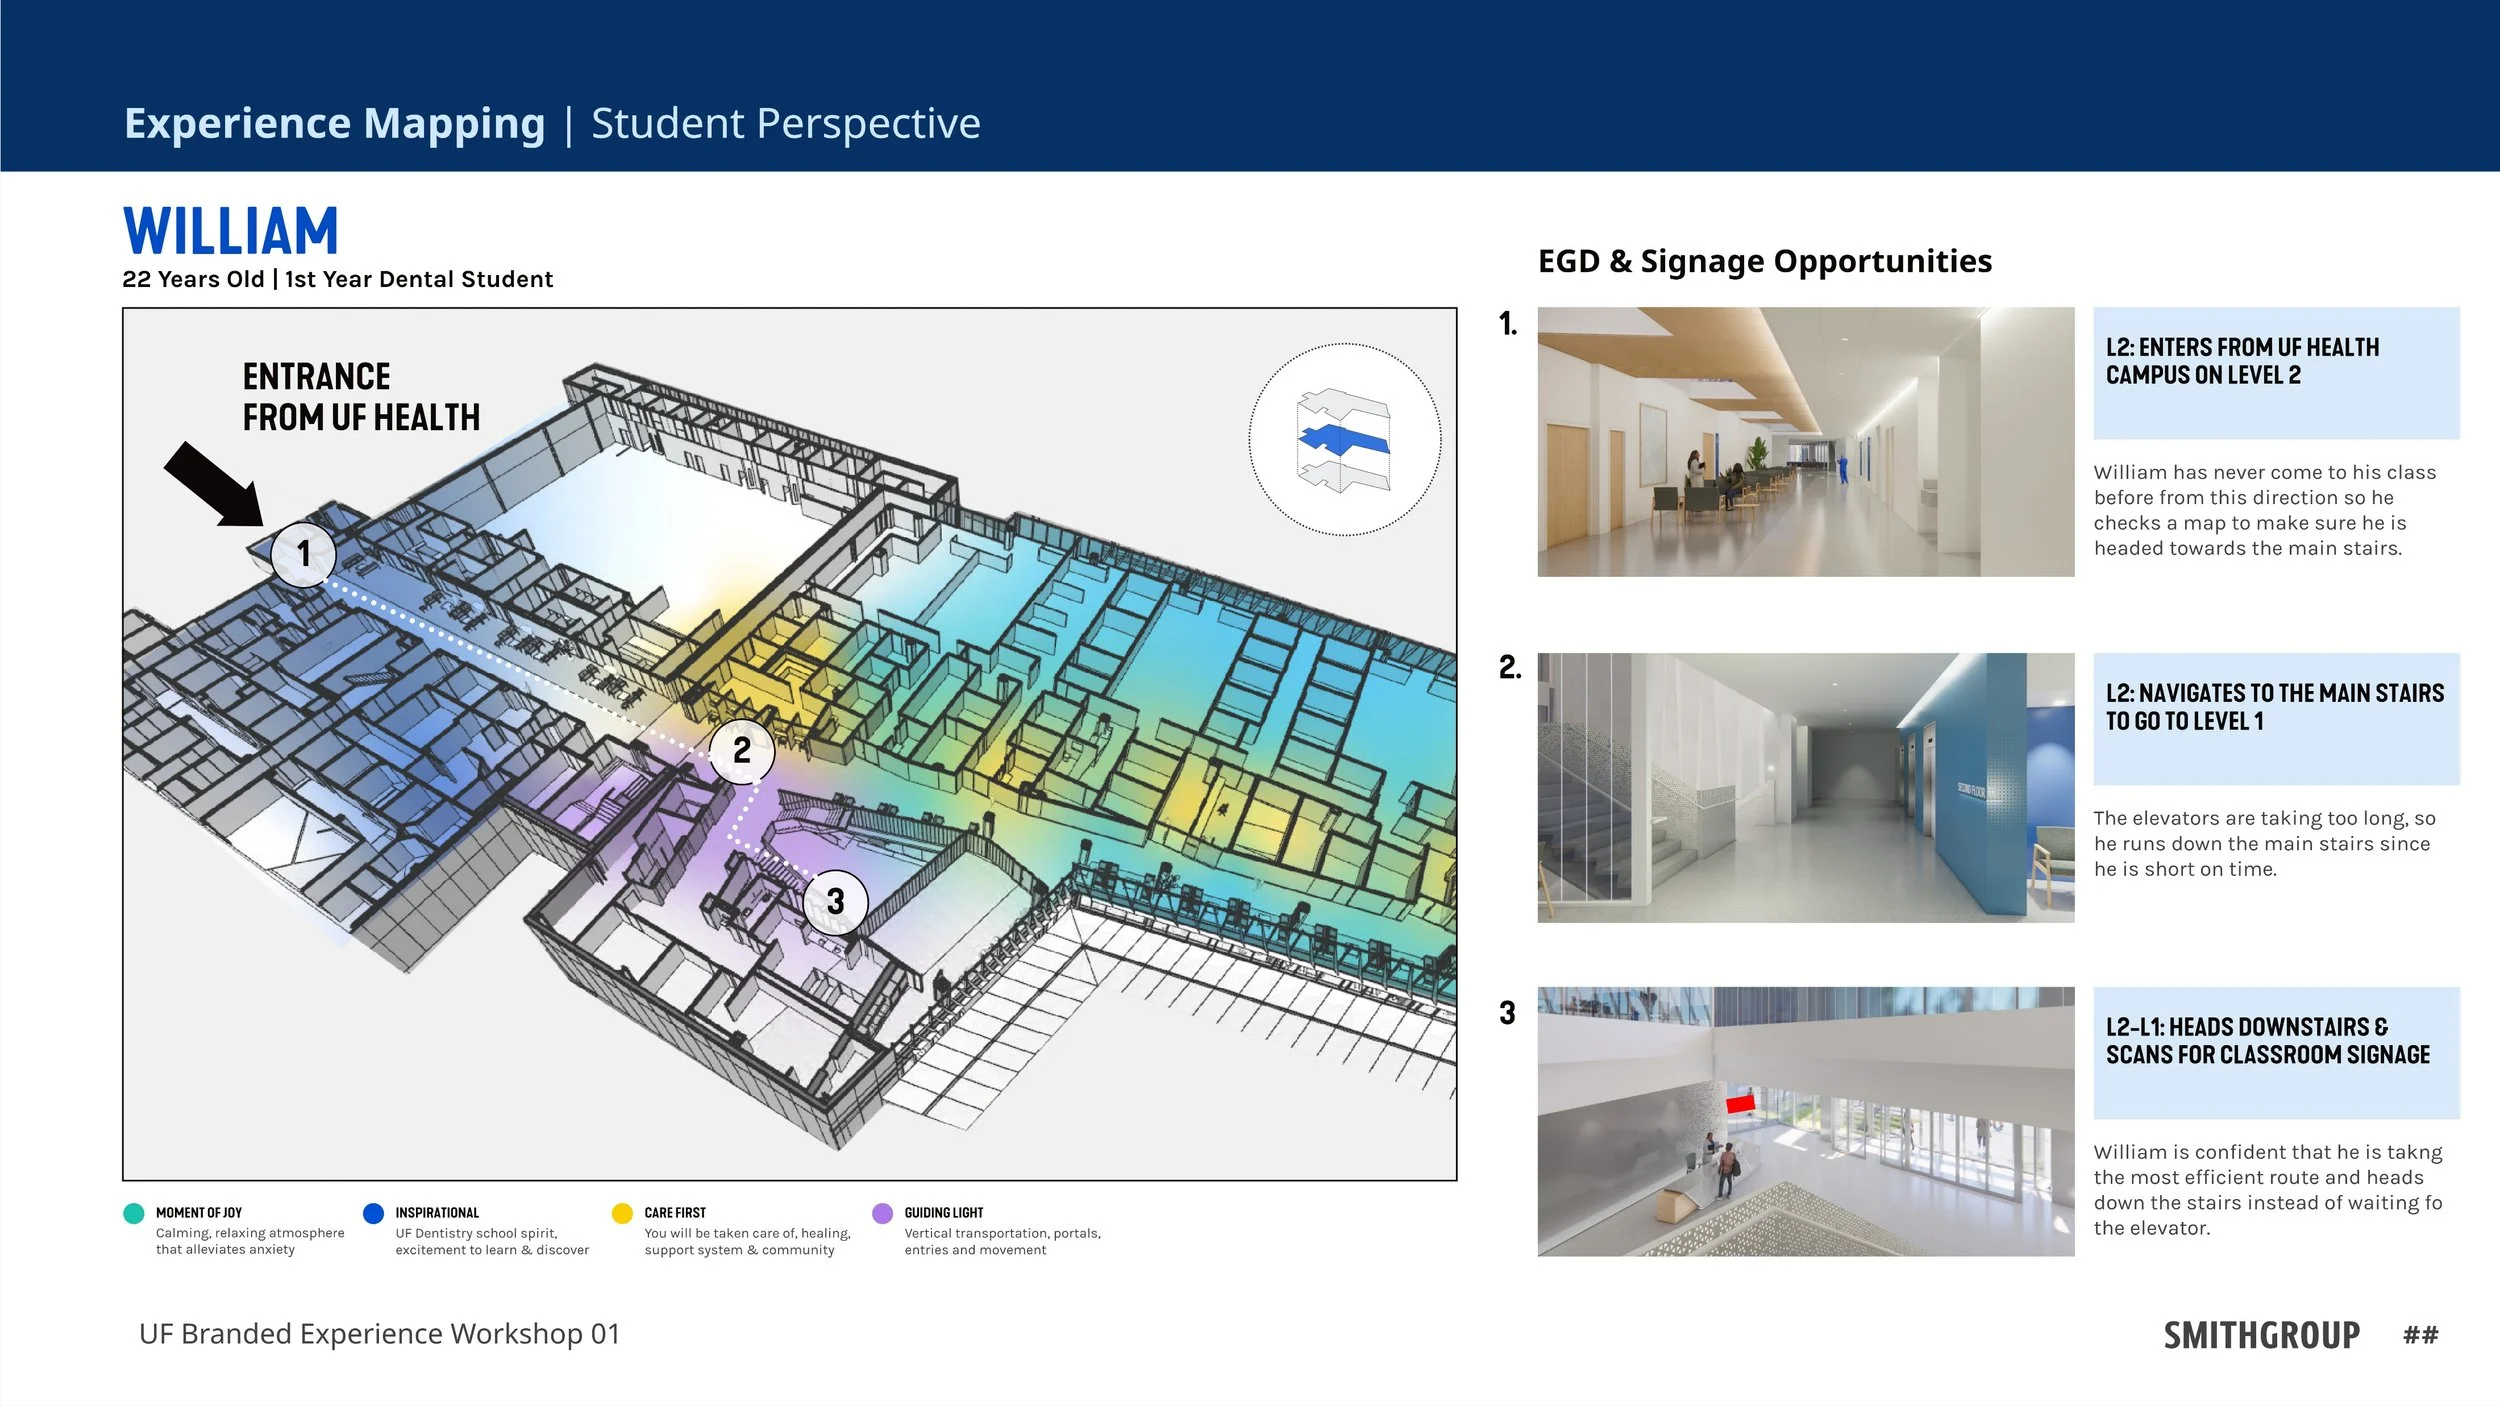Screen dimensions: 2500x1406
Task: Open the main stairs rendering for step 2
Action: click(x=1805, y=787)
